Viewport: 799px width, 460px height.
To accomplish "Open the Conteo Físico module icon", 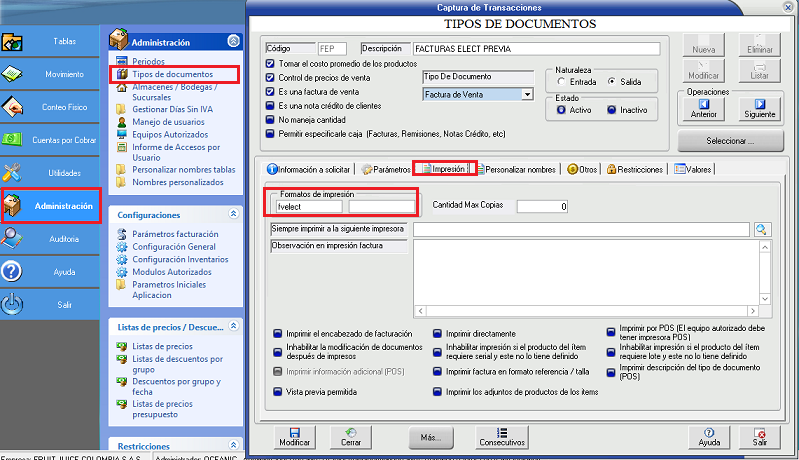I will pos(14,106).
